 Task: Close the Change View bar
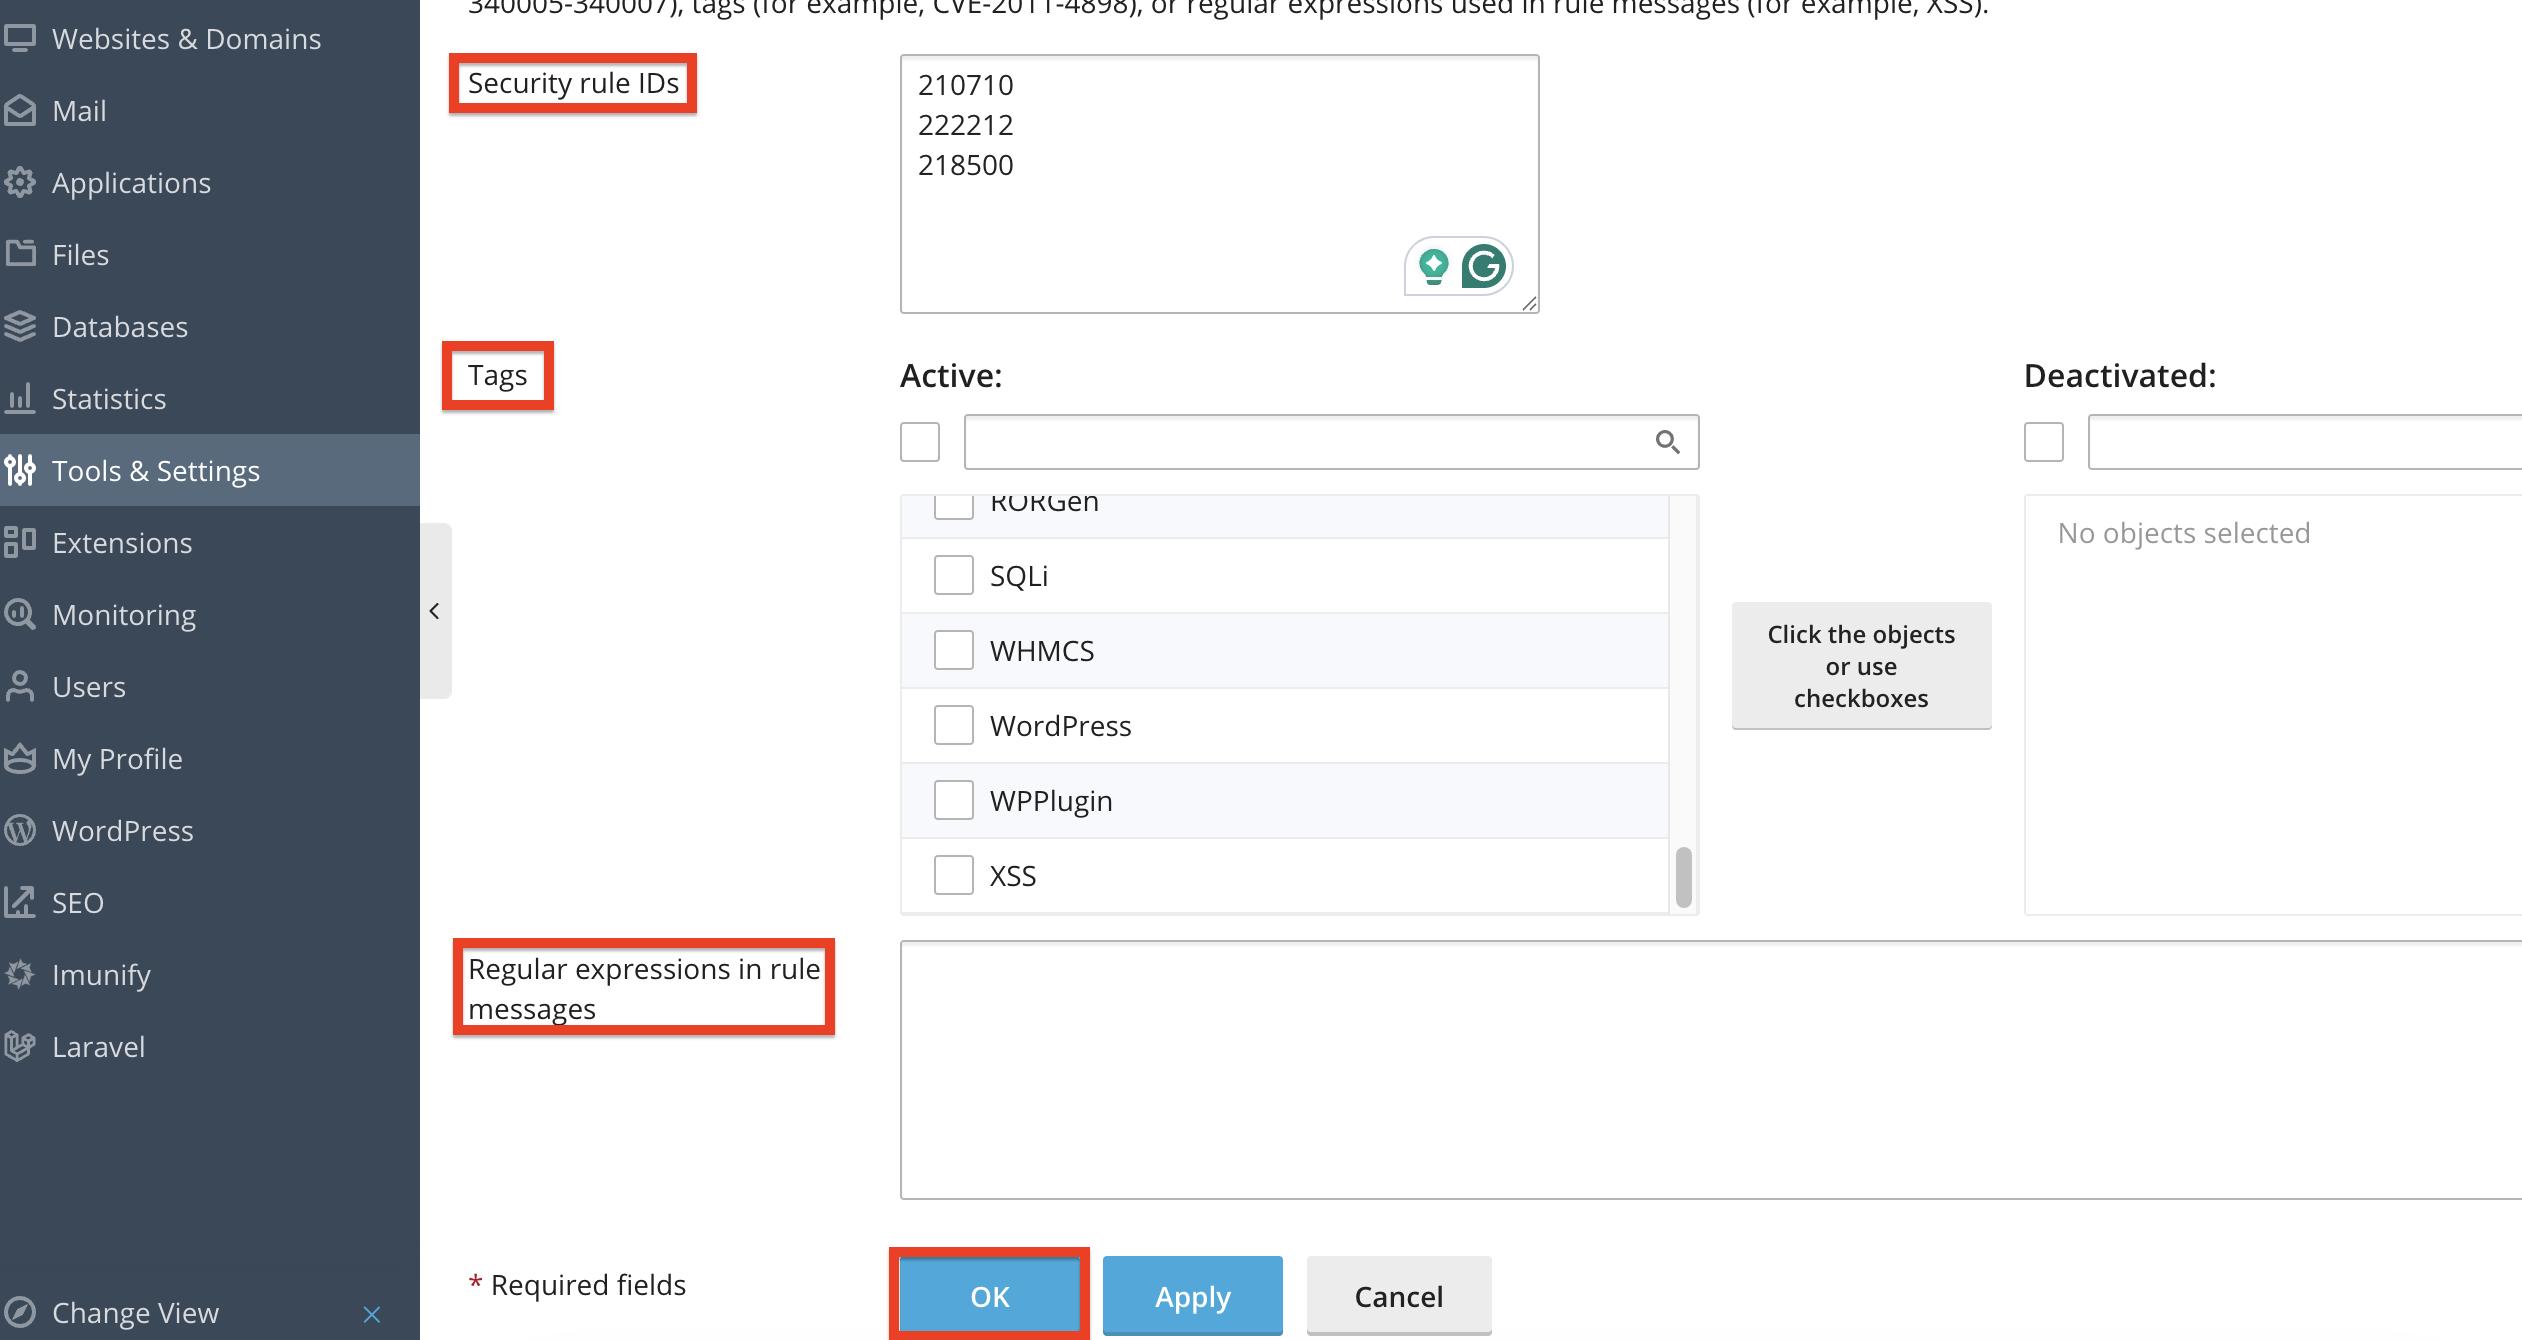(x=371, y=1314)
